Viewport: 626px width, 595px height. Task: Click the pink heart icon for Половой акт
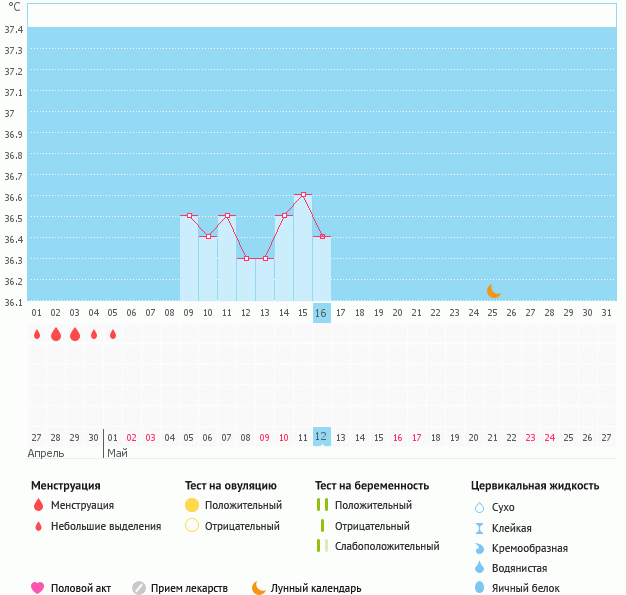tap(38, 588)
